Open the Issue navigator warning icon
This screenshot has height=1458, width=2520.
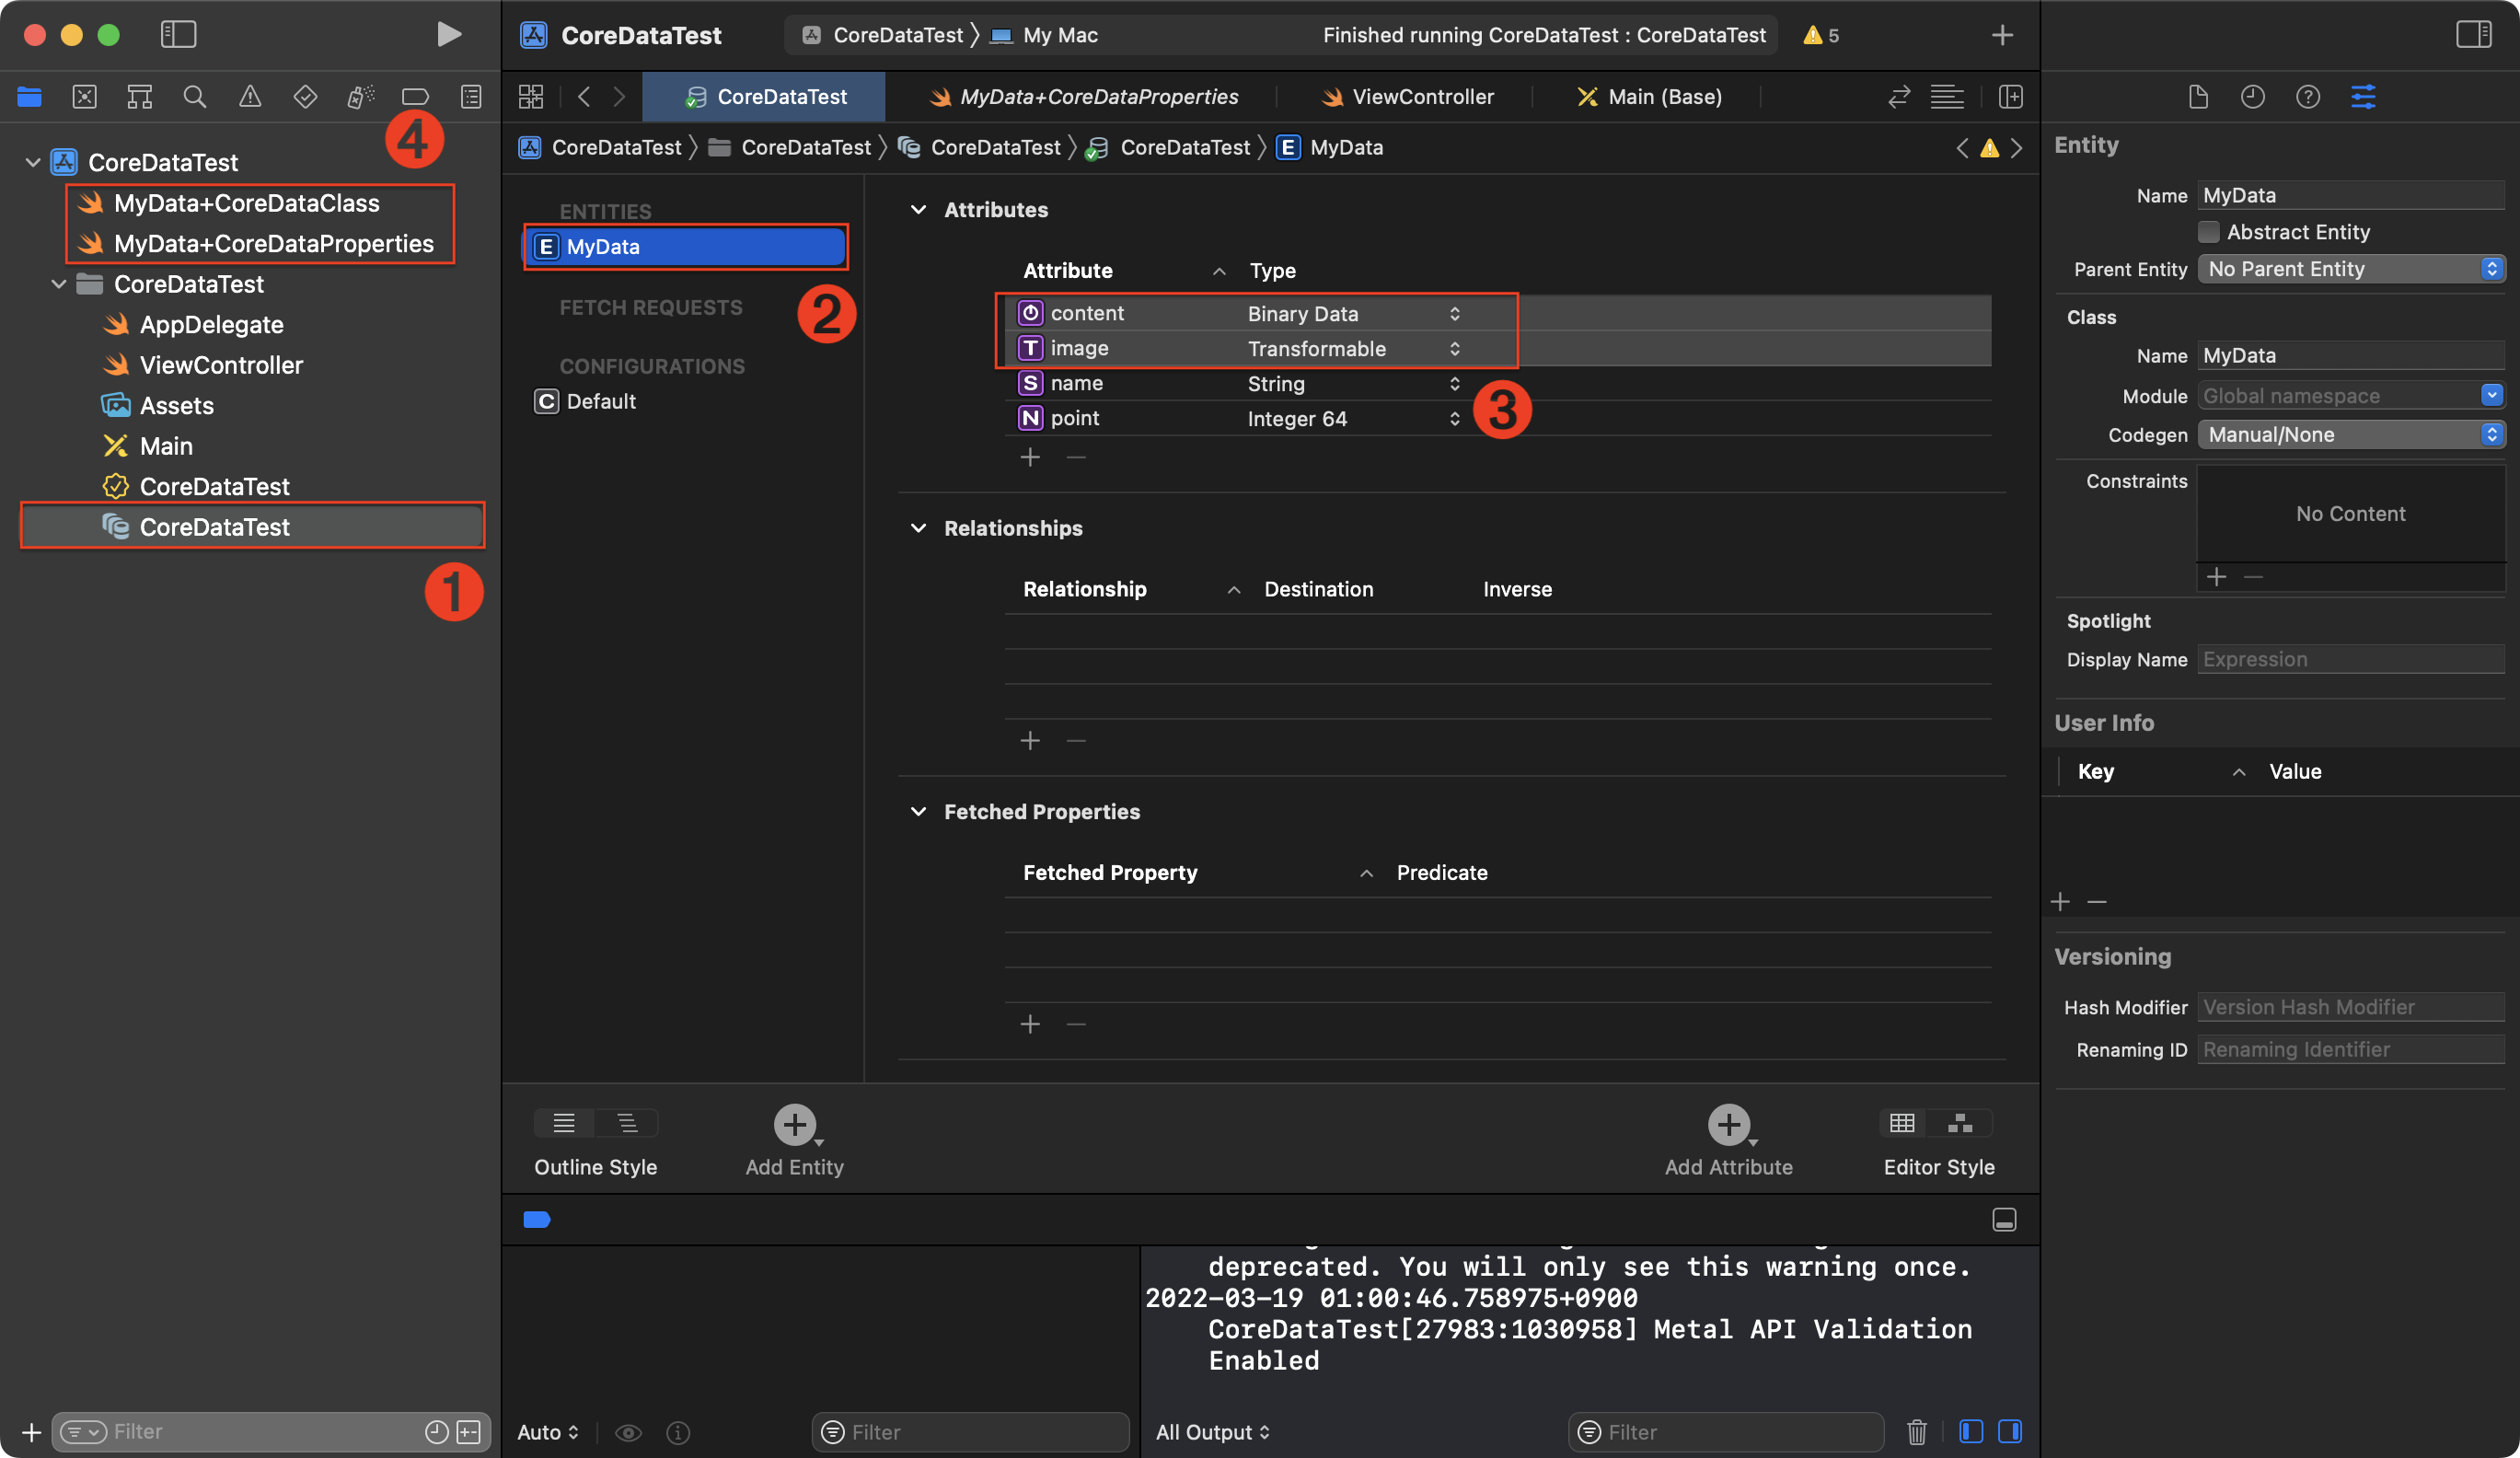[x=250, y=97]
